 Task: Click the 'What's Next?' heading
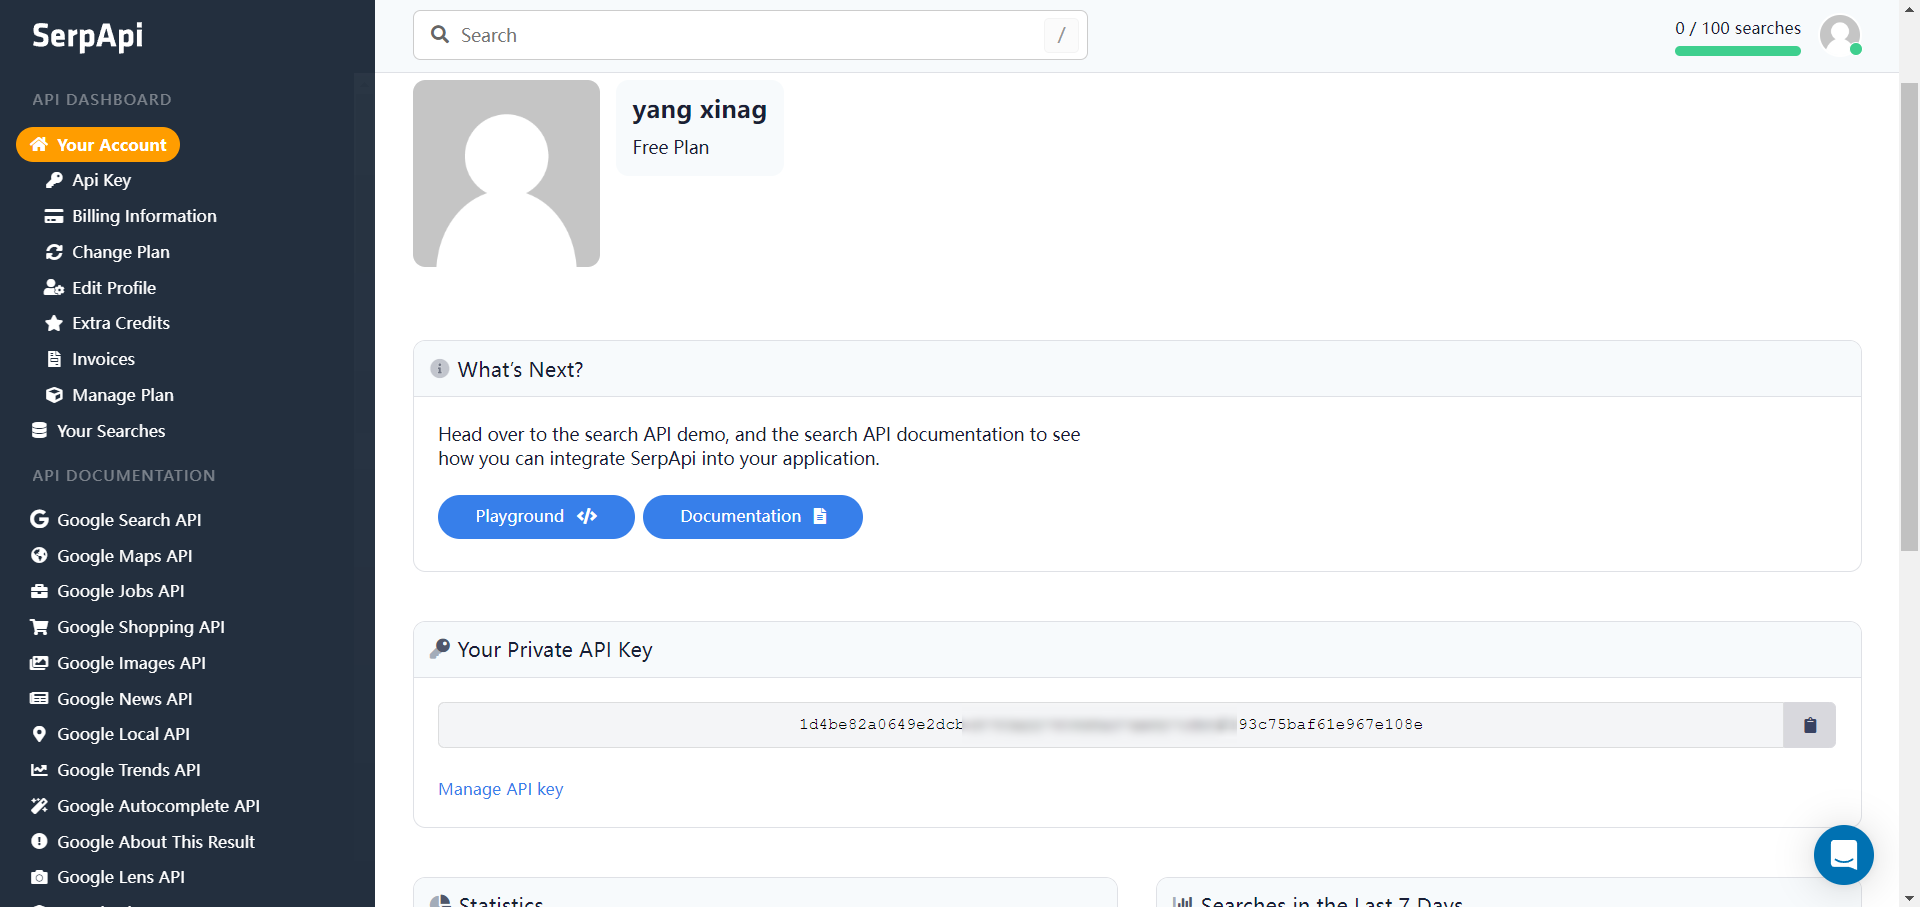tap(520, 370)
